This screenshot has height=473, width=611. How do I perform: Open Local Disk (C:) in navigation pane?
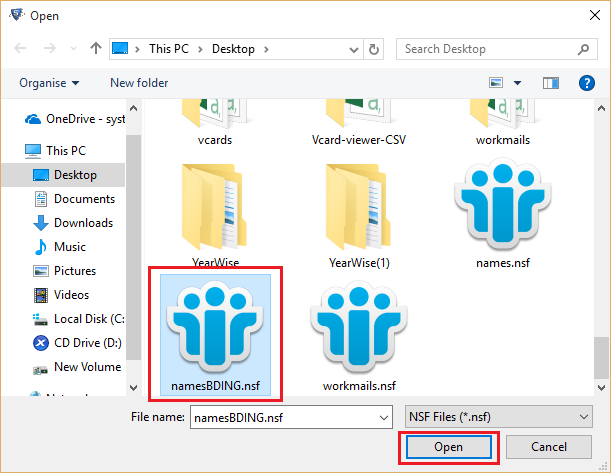tap(79, 319)
